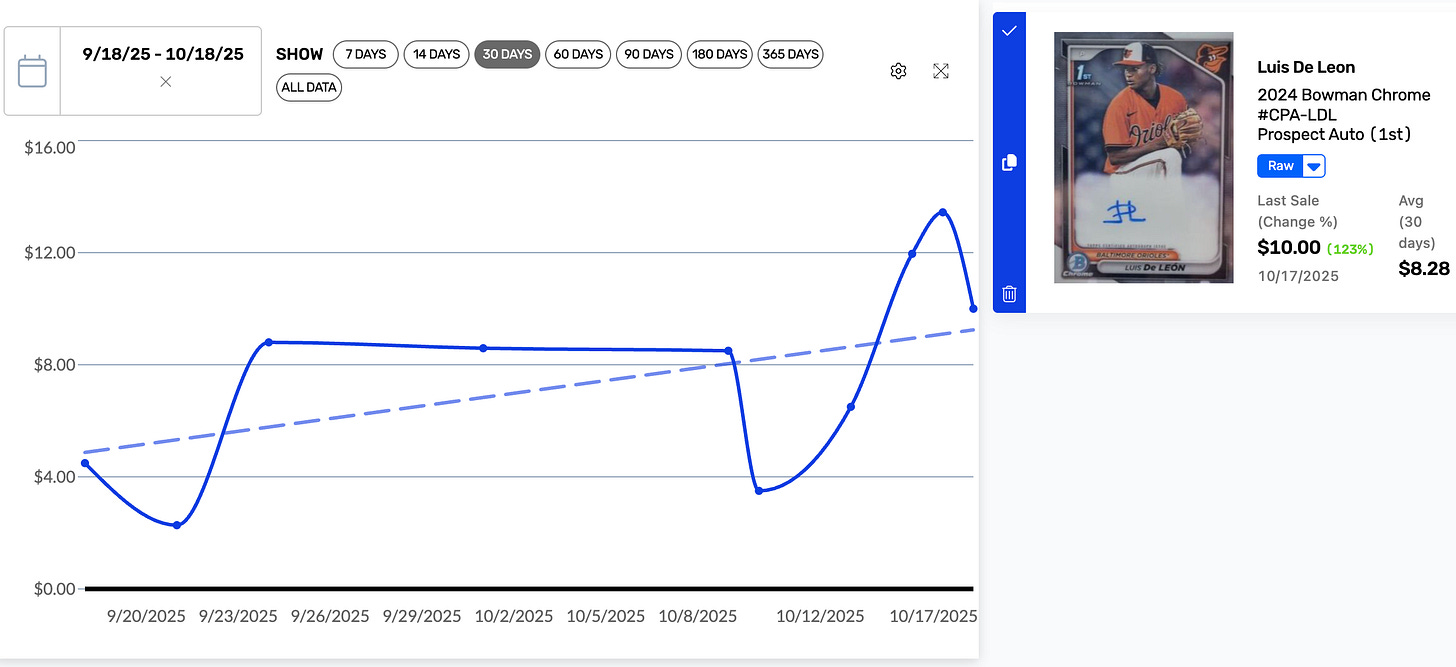Screen dimensions: 1456x667
Task: Click the $16.00 axis label
Action: (x=50, y=148)
